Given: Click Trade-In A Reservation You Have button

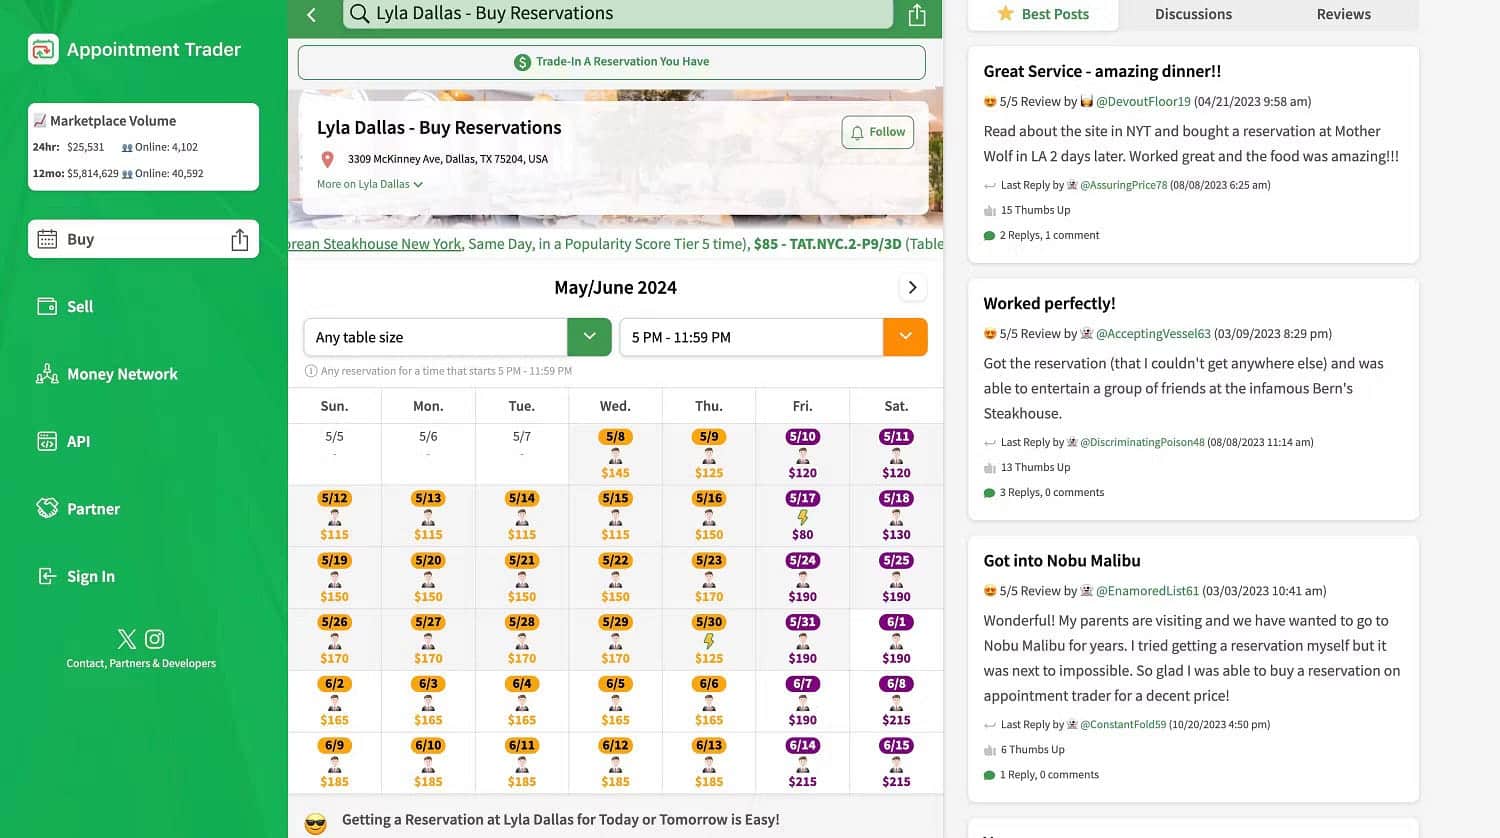Looking at the screenshot, I should [x=611, y=62].
